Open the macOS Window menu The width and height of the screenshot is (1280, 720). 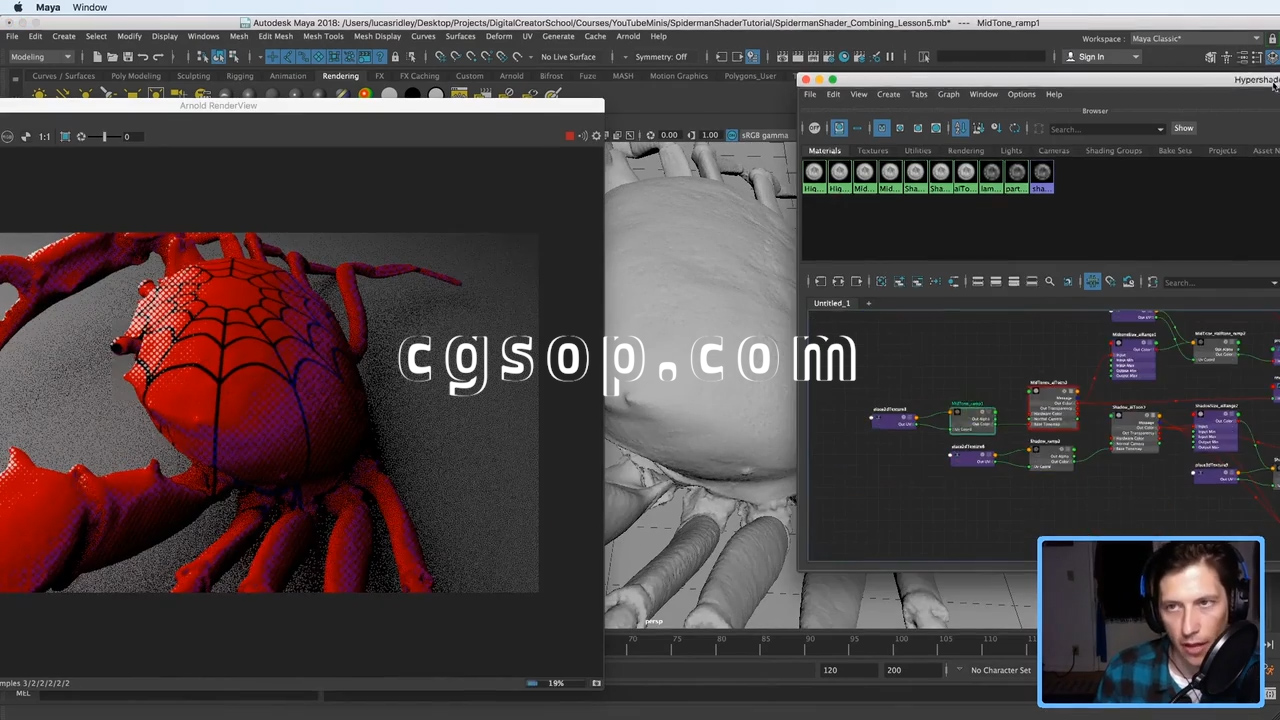tap(89, 7)
